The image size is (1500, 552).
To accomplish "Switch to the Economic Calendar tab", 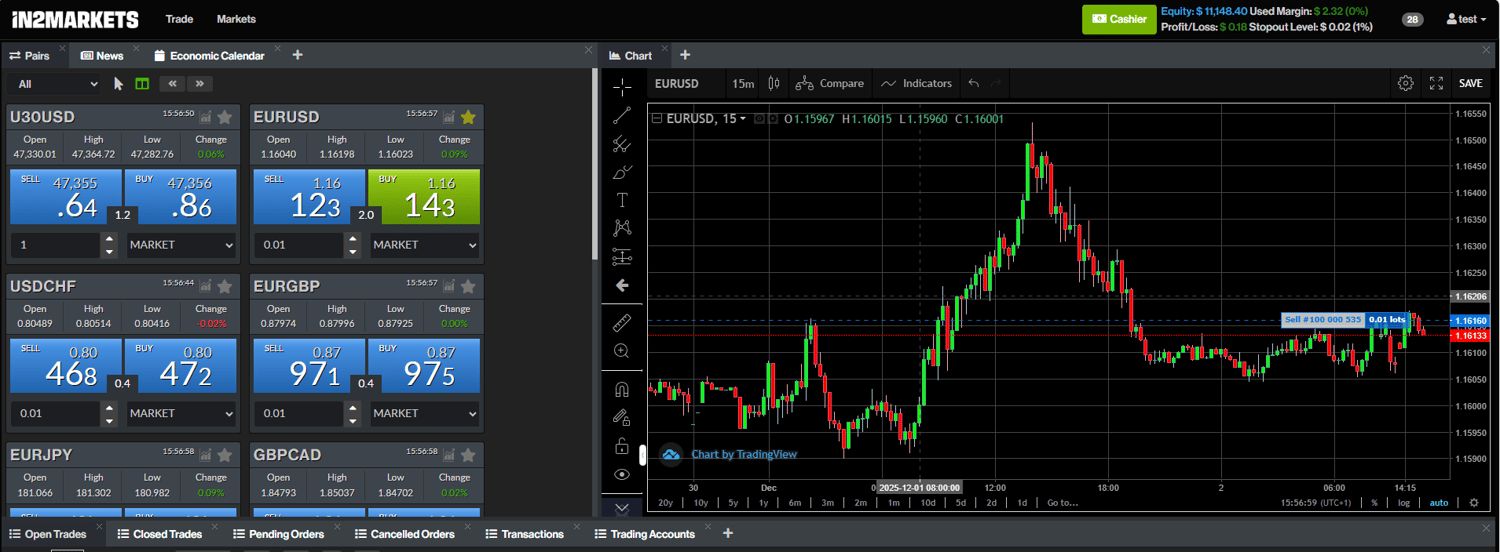I will [x=216, y=56].
